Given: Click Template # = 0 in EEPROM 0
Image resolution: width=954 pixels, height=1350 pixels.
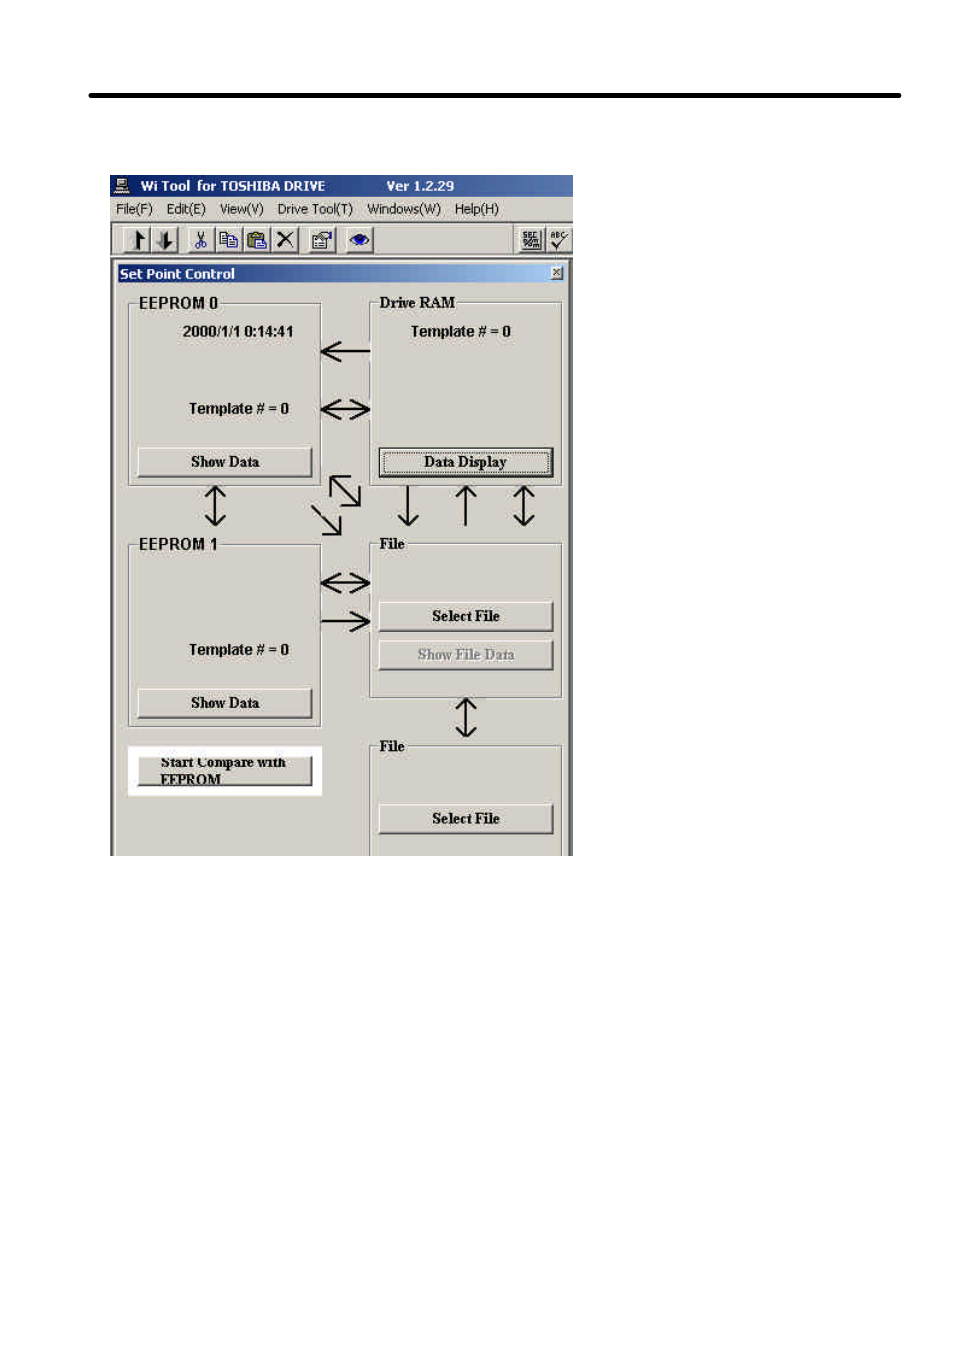Looking at the screenshot, I should coord(239,409).
